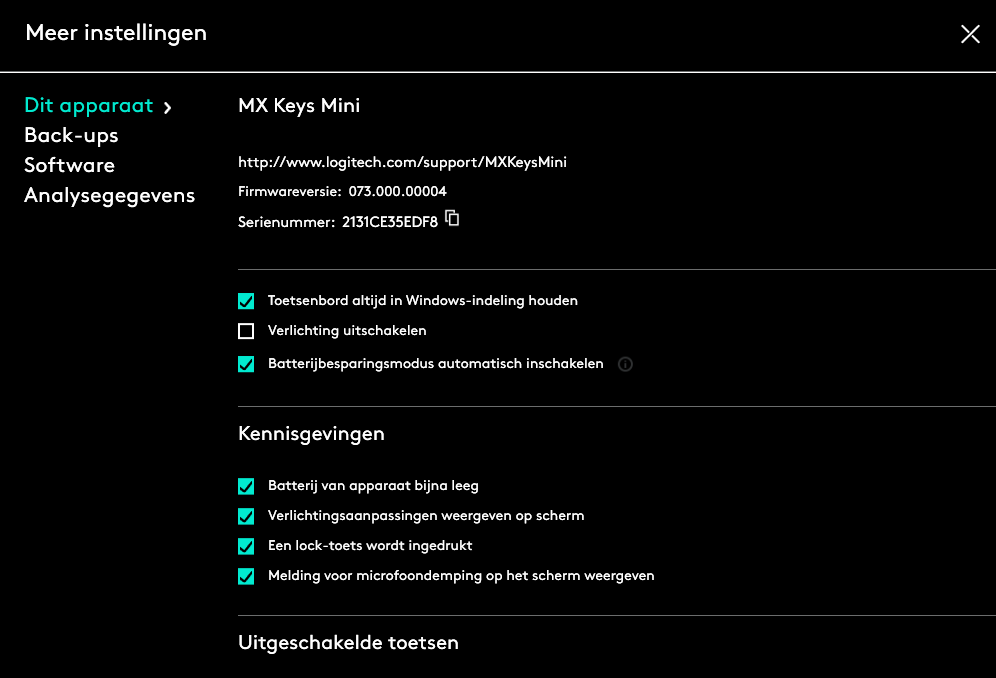This screenshot has height=678, width=996.
Task: Click the Uitgeschakelde toetsen heading
Action: click(348, 643)
